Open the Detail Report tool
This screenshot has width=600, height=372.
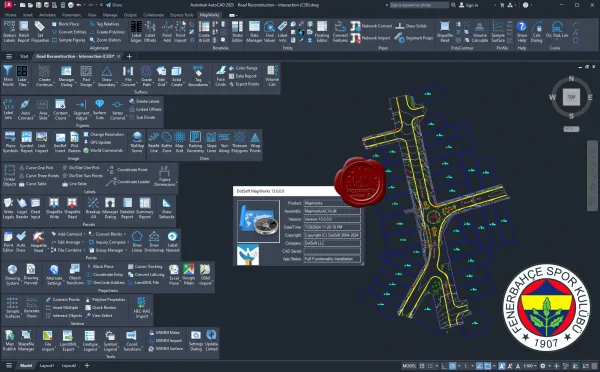click(24, 31)
